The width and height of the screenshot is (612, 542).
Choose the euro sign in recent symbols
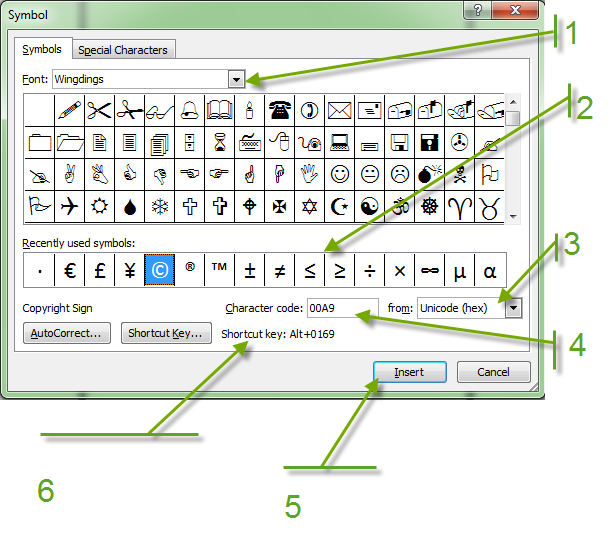pyautogui.click(x=70, y=270)
